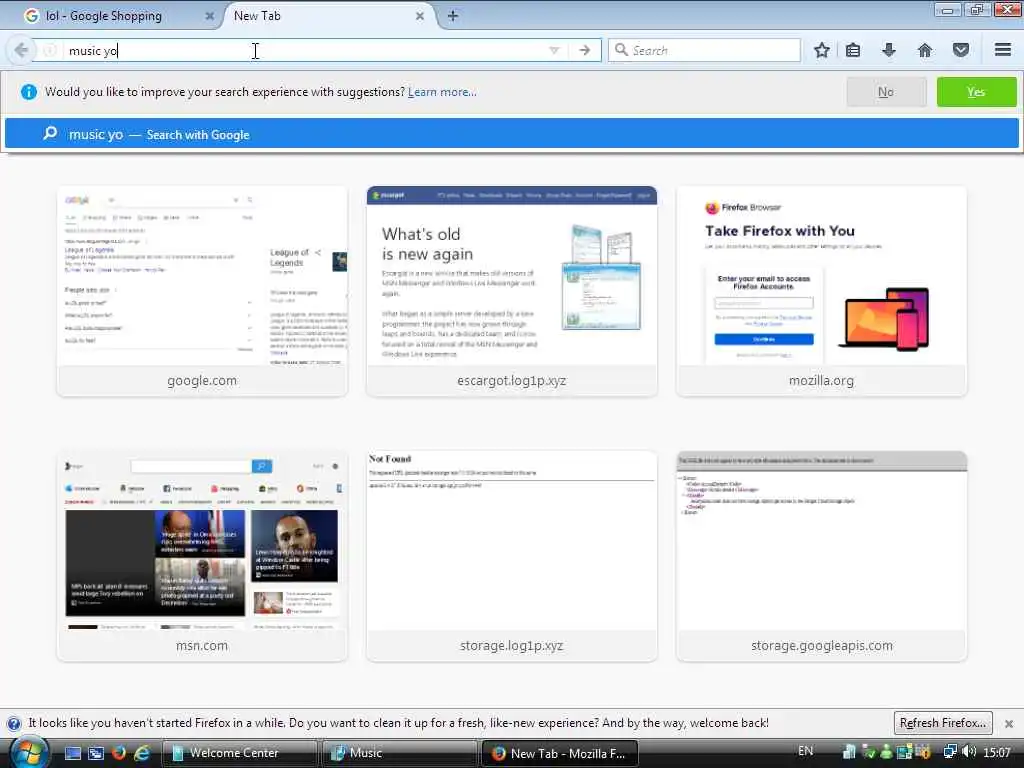The height and width of the screenshot is (768, 1024).
Task: Launch Internet Explorer from Quick Launch
Action: (x=141, y=753)
